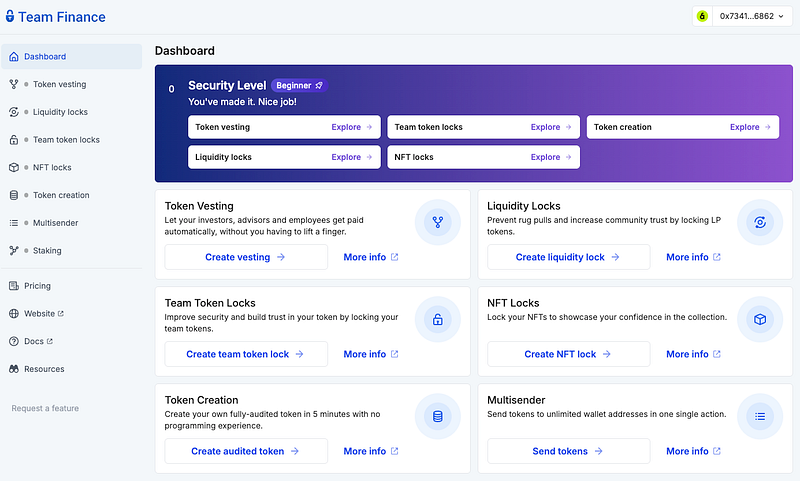Click Explore on Liquidity locks banner tile

(352, 157)
